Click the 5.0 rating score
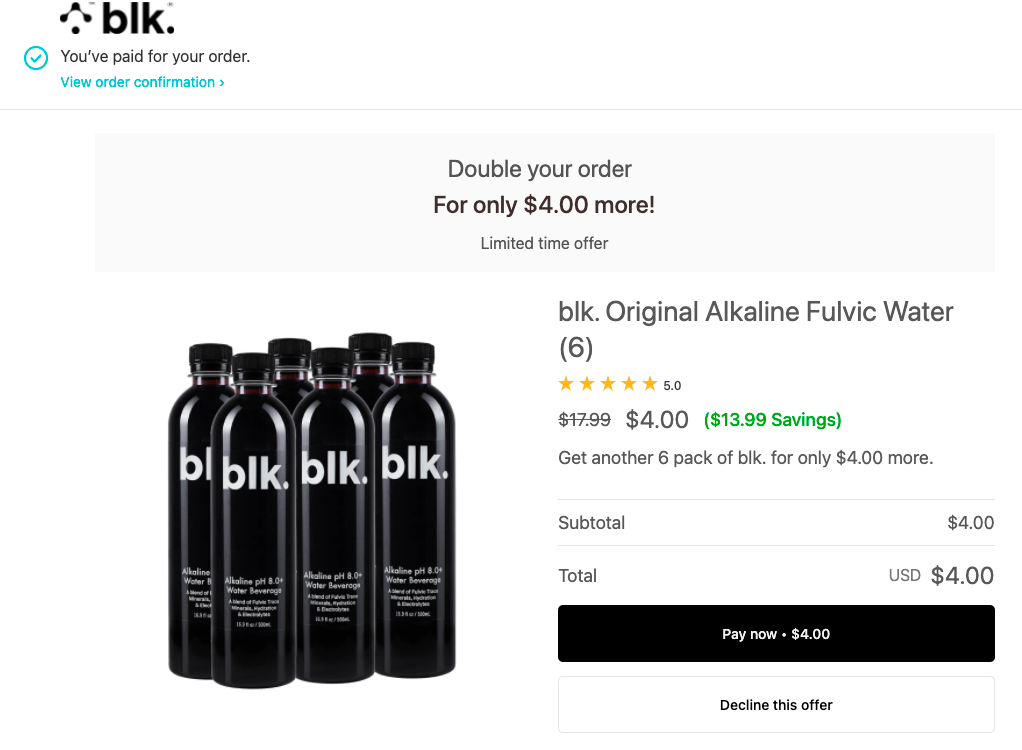The width and height of the screenshot is (1022, 750). click(672, 385)
